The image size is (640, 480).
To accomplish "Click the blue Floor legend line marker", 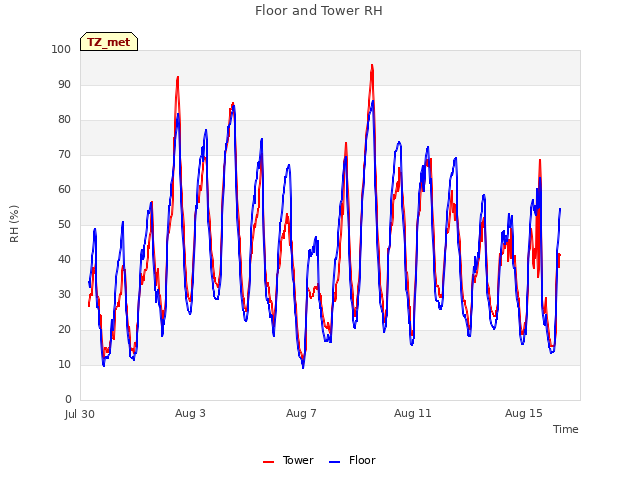I will pos(334,462).
